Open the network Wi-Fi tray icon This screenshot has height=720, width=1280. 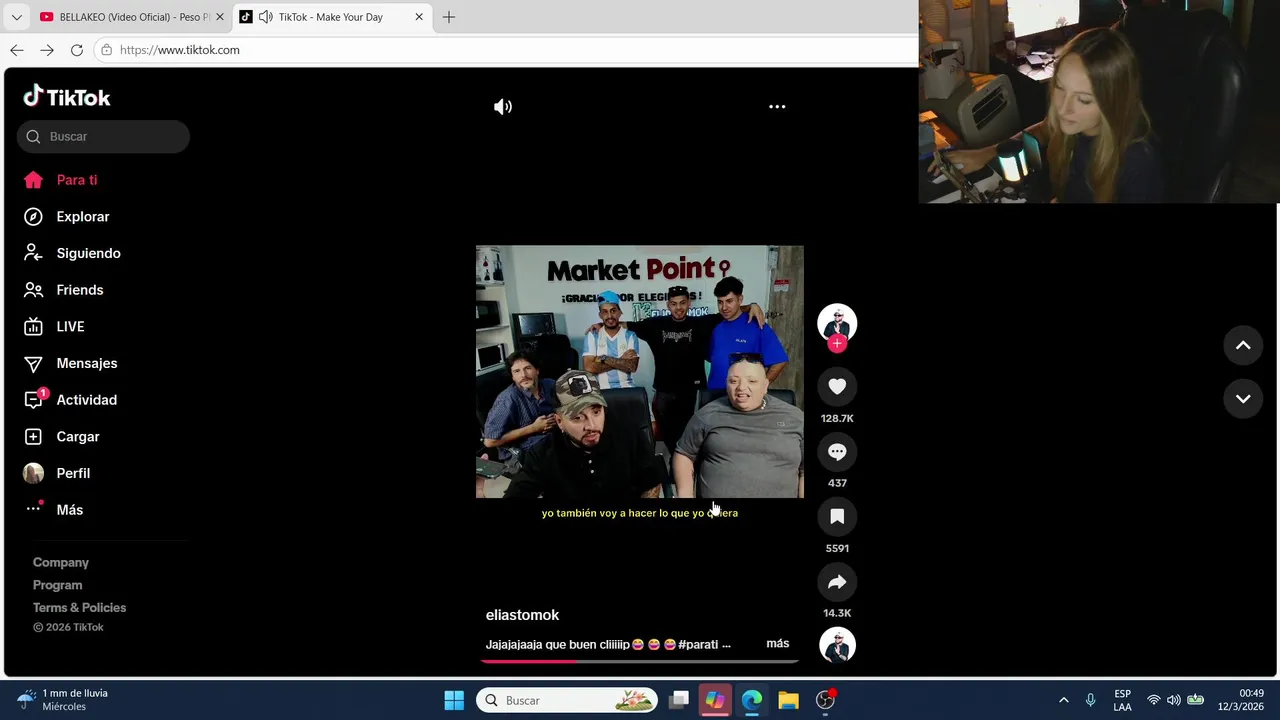pos(1154,700)
